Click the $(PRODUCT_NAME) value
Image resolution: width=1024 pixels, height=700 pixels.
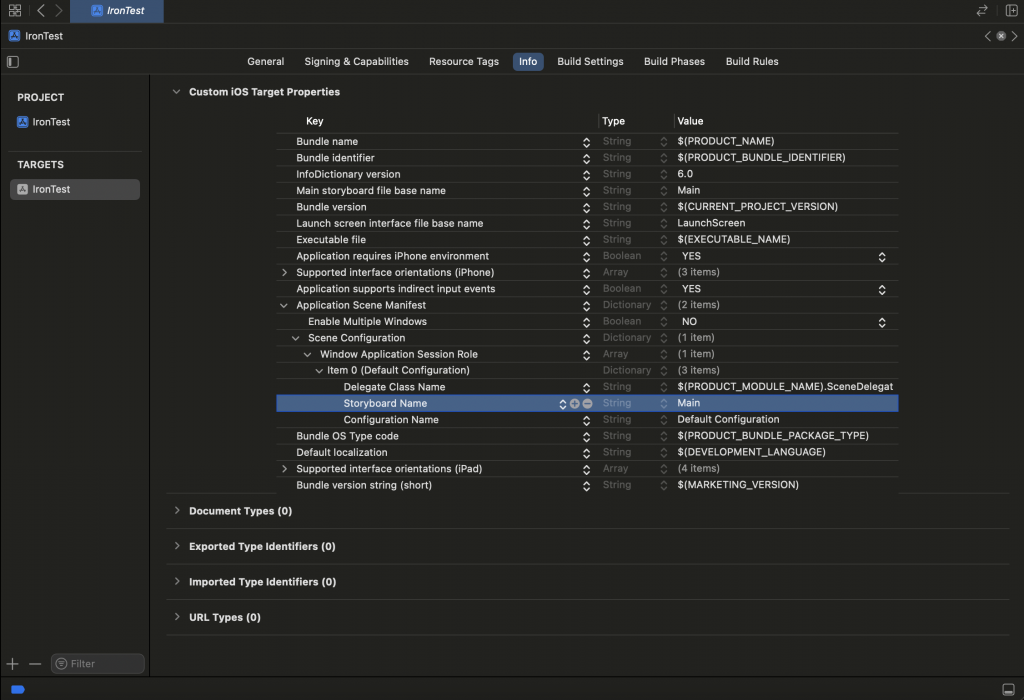[726, 141]
